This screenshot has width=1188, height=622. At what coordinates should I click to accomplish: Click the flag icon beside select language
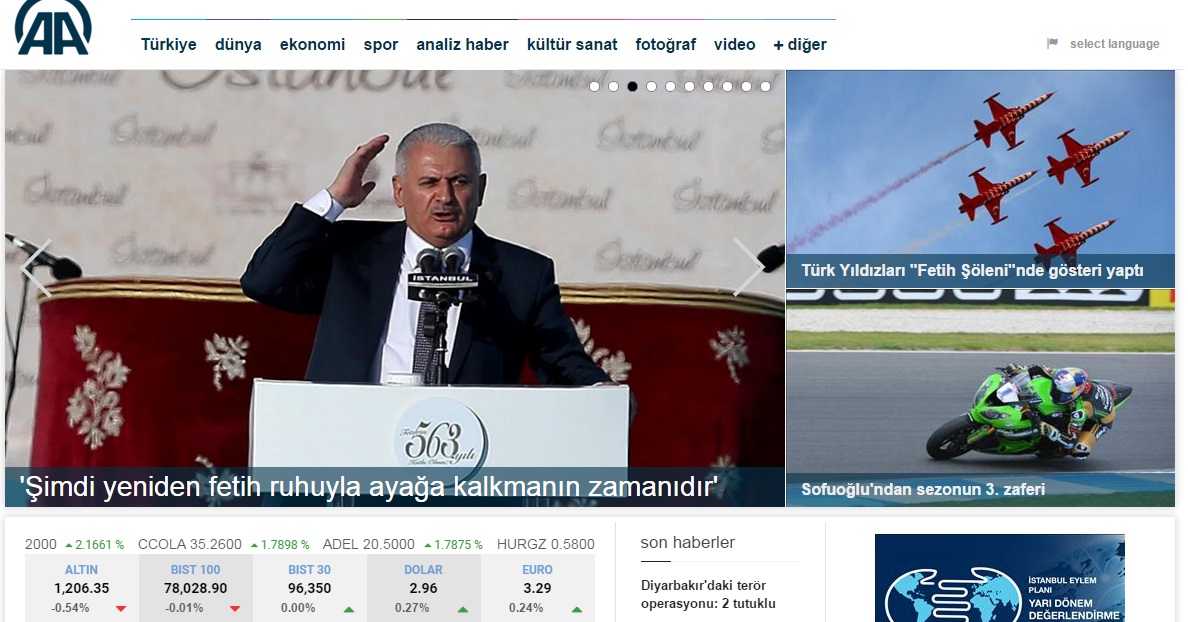(x=1052, y=44)
